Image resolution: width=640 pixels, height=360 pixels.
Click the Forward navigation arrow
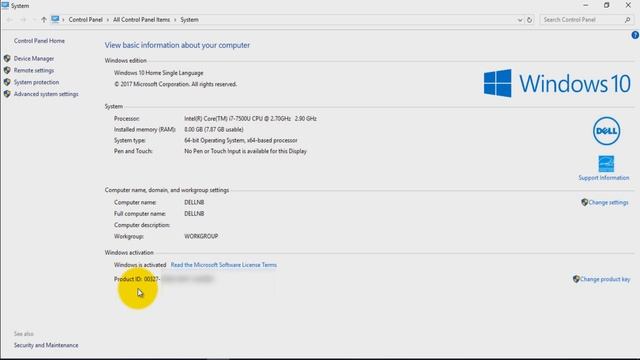pyautogui.click(x=23, y=20)
